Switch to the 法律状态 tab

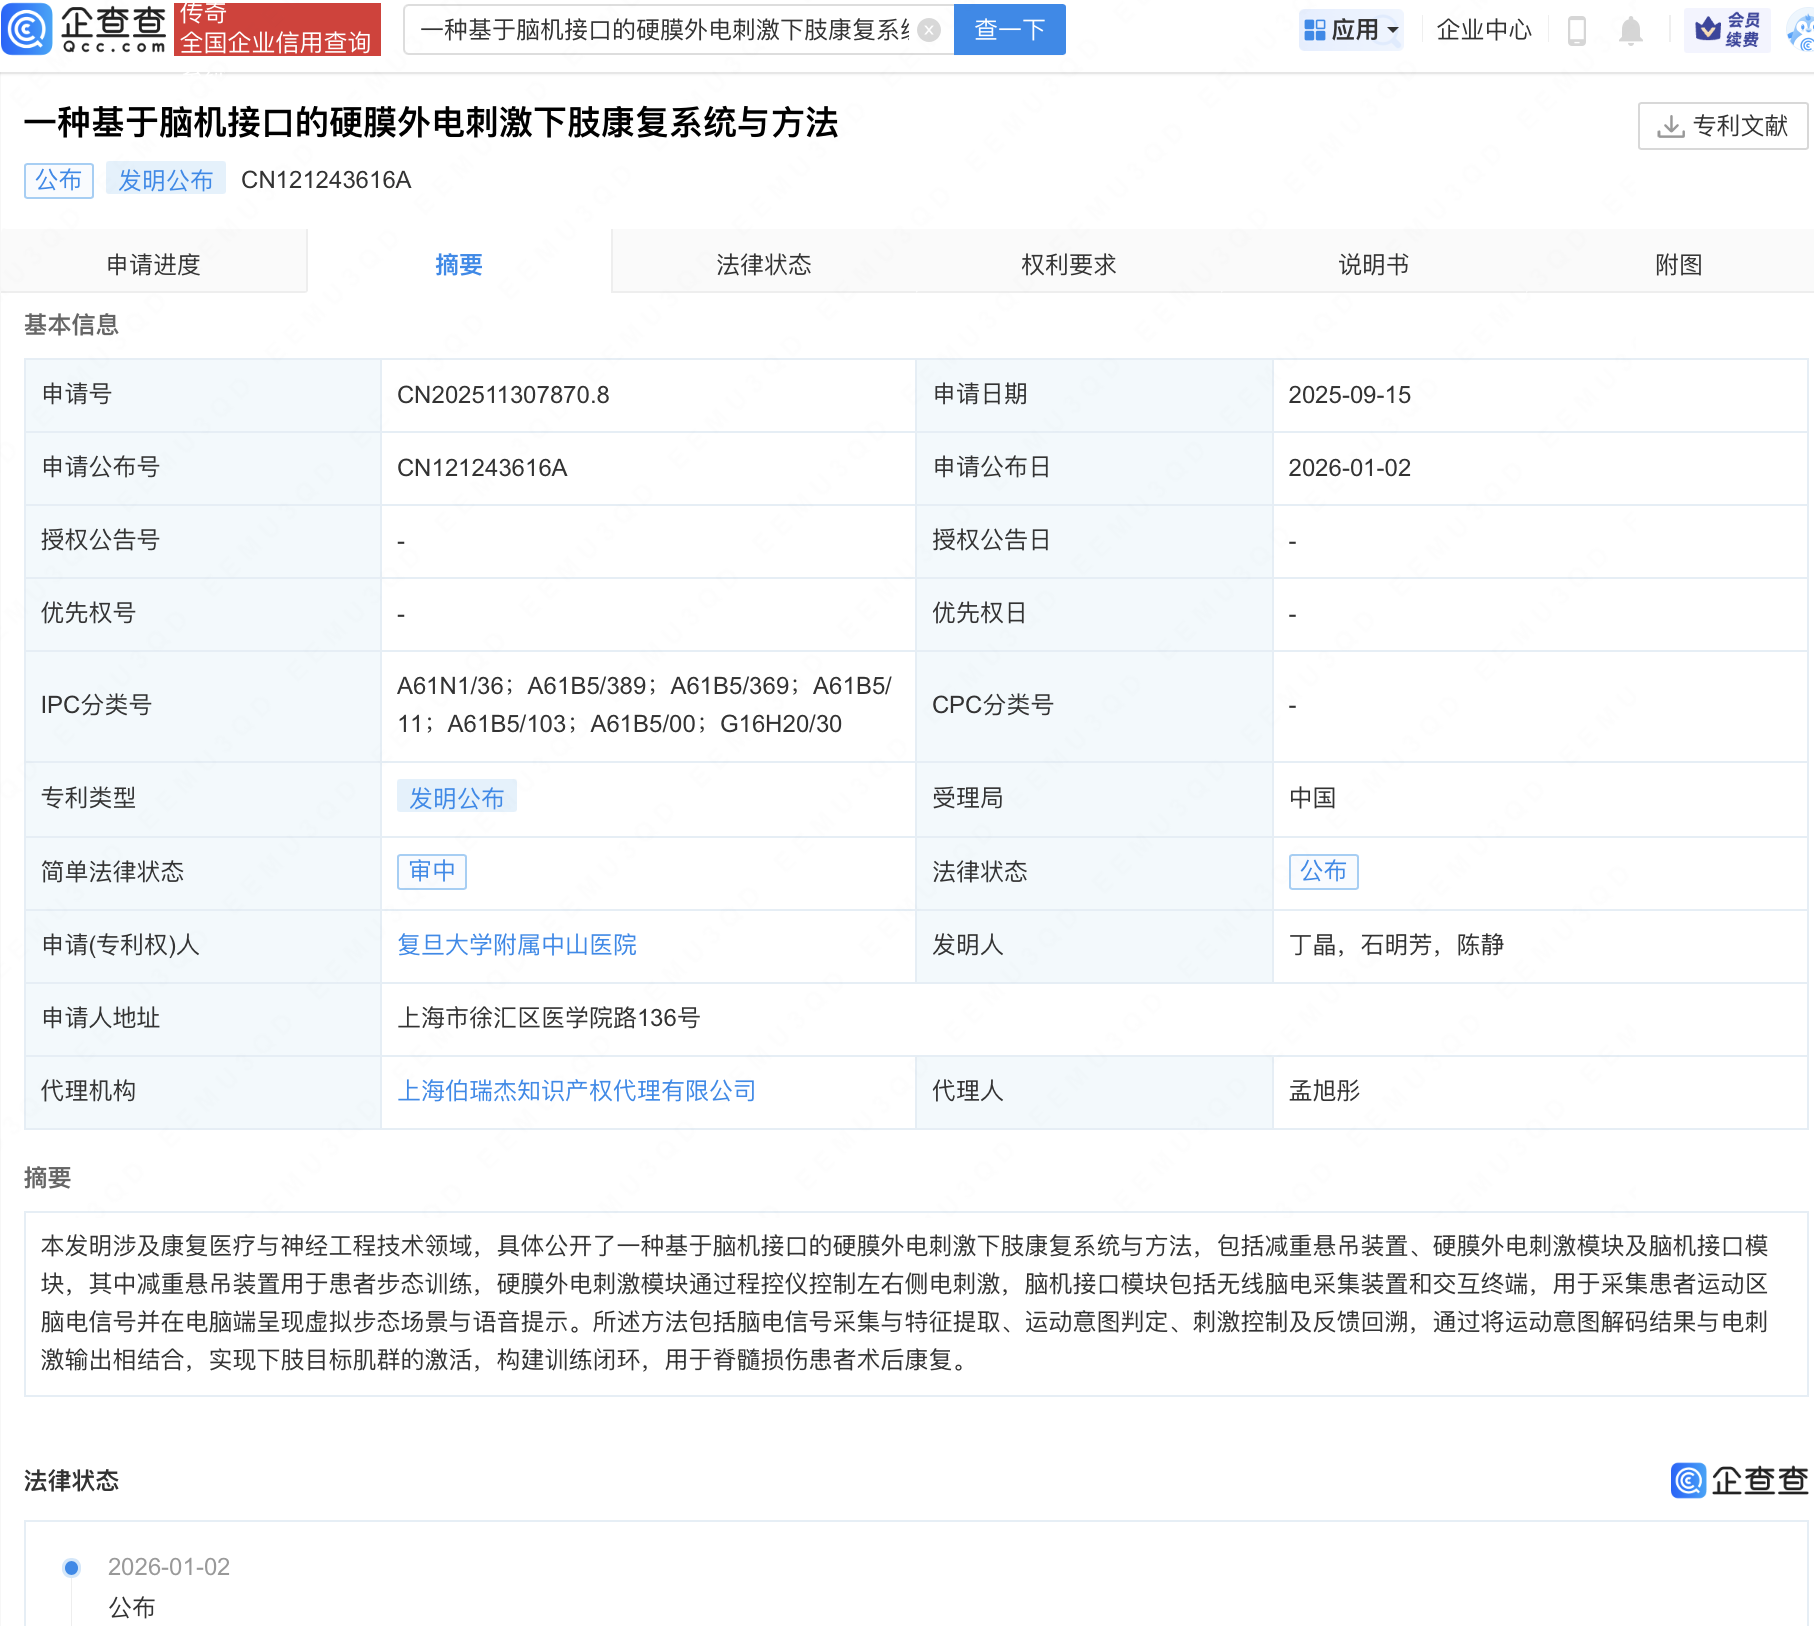tap(763, 264)
